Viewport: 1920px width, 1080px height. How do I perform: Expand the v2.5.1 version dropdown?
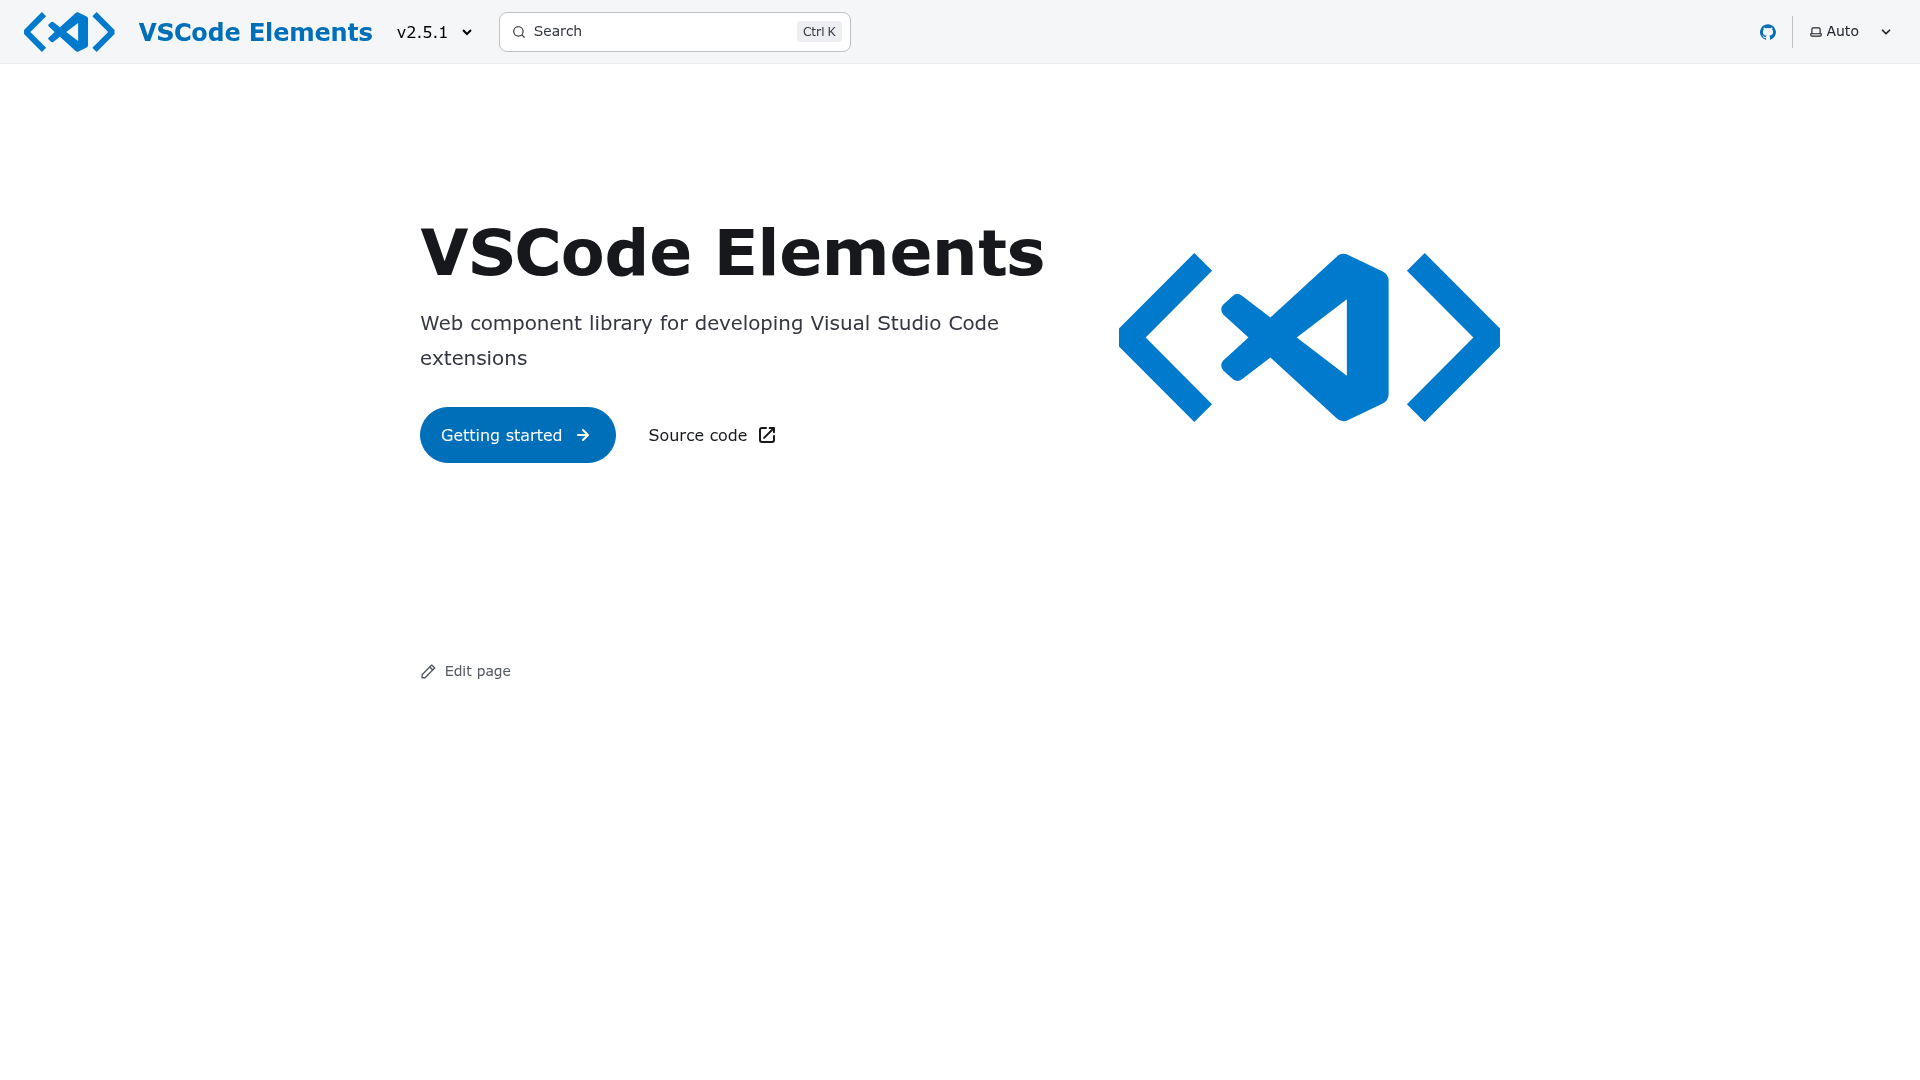pyautogui.click(x=435, y=32)
